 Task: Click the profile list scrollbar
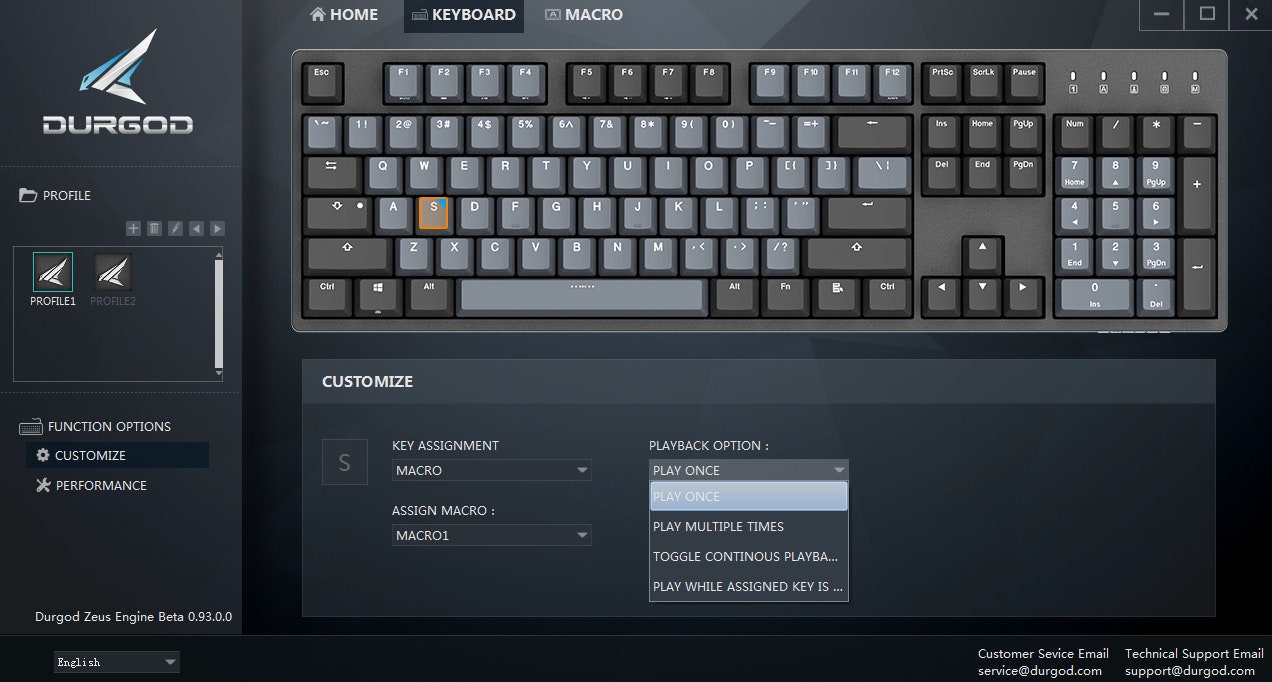(x=219, y=313)
